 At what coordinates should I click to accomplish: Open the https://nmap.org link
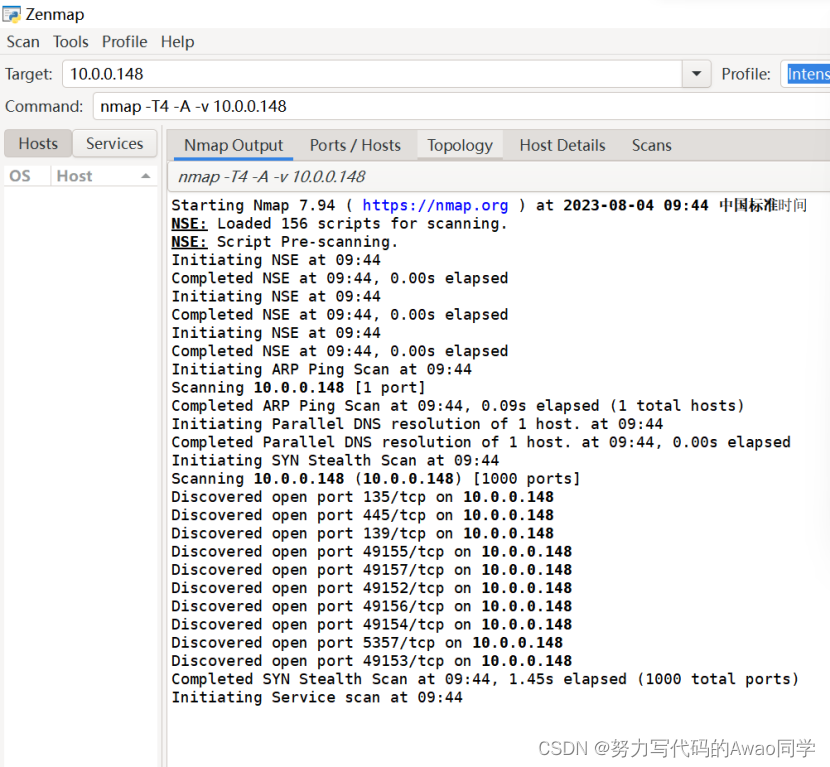coord(435,205)
